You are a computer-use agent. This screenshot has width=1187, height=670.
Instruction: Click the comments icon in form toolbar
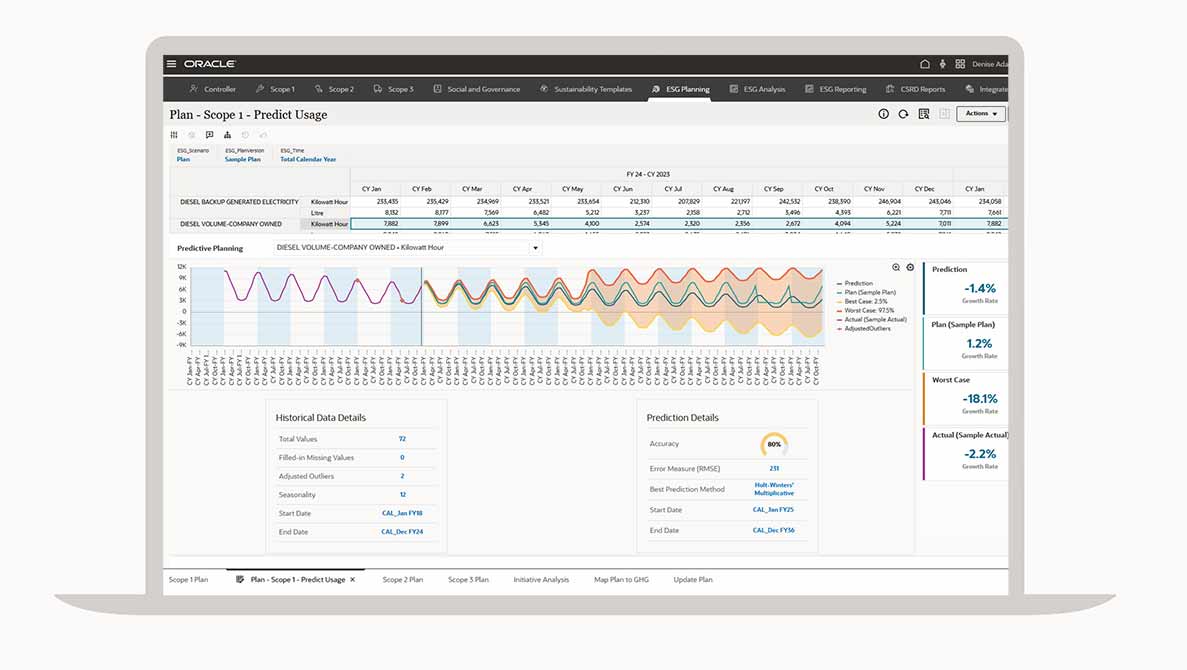click(209, 135)
